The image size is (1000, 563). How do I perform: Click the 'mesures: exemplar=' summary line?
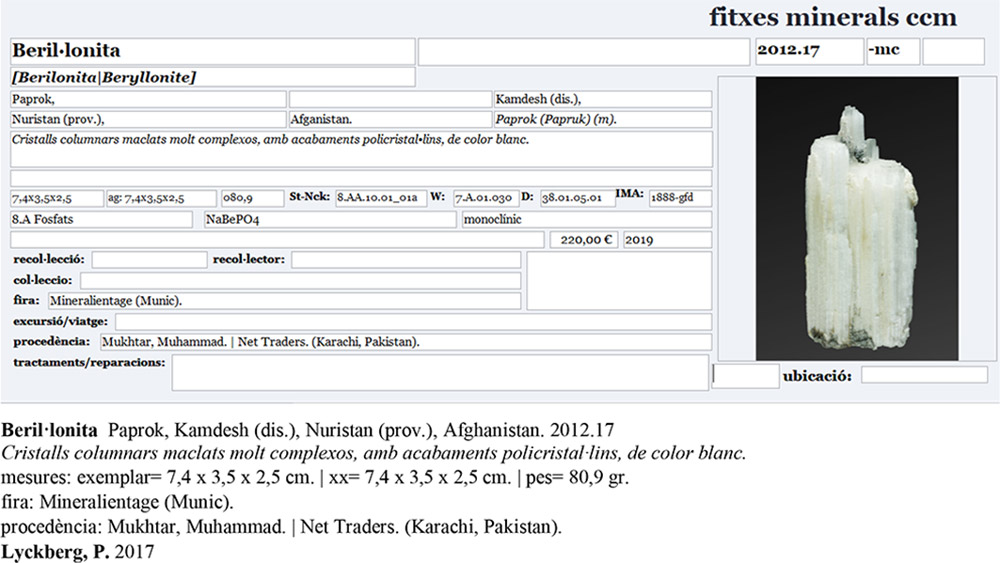[x=315, y=478]
